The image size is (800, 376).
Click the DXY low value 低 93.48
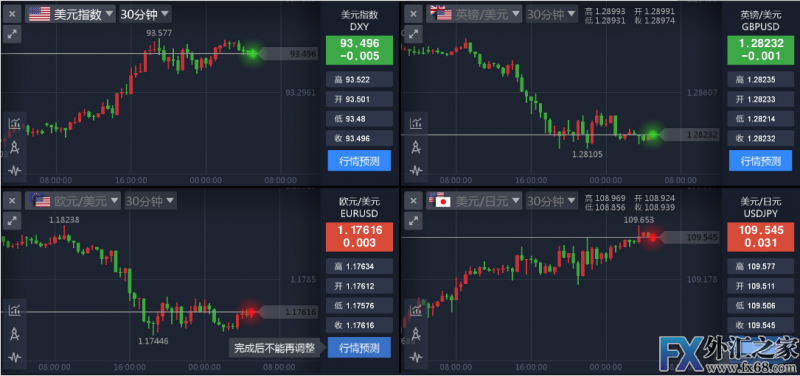tap(359, 118)
